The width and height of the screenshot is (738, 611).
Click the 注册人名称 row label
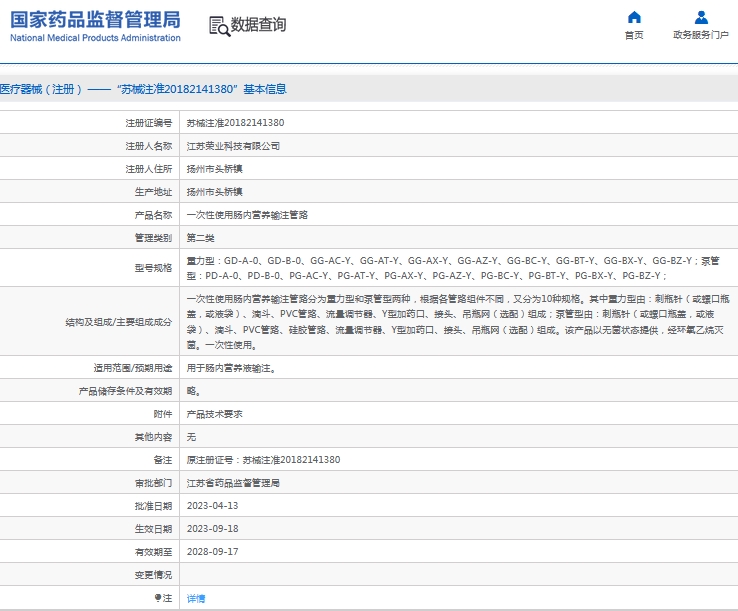coord(149,146)
